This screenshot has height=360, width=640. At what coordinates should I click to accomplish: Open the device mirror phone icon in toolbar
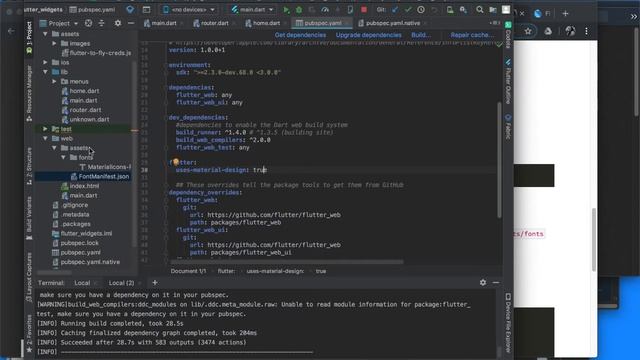click(x=350, y=9)
